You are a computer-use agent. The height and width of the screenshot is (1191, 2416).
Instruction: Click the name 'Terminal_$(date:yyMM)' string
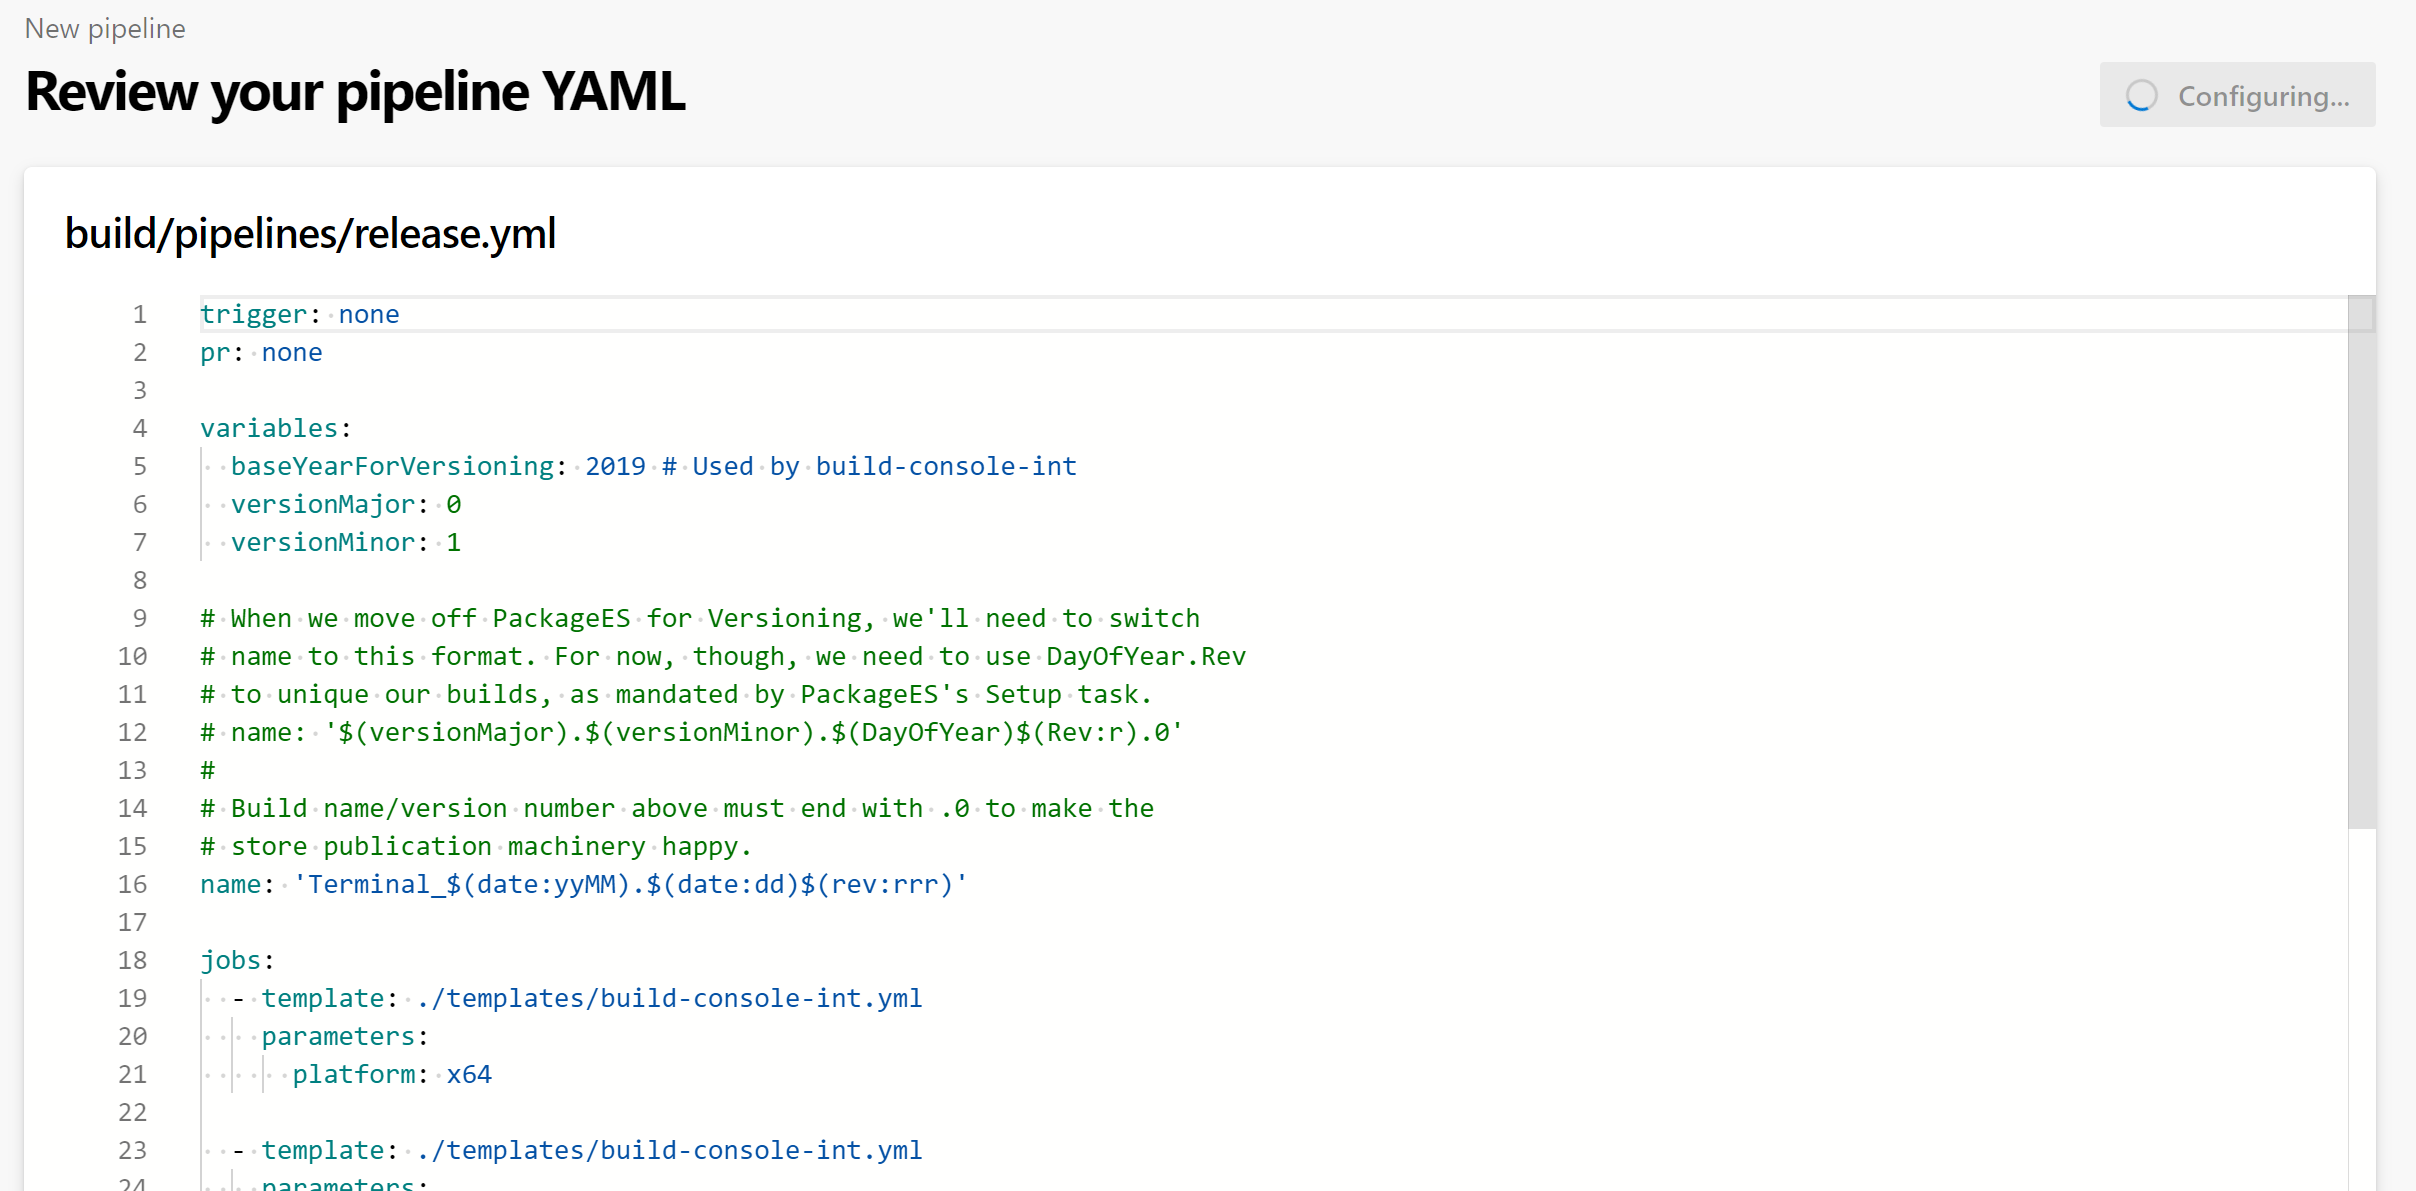[x=631, y=884]
